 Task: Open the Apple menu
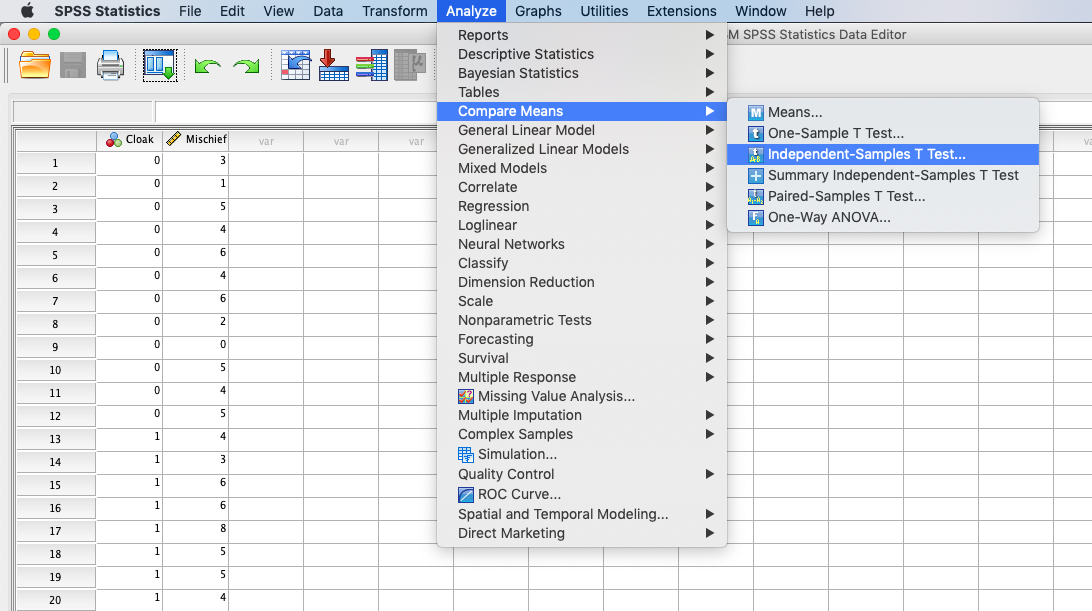pos(27,10)
